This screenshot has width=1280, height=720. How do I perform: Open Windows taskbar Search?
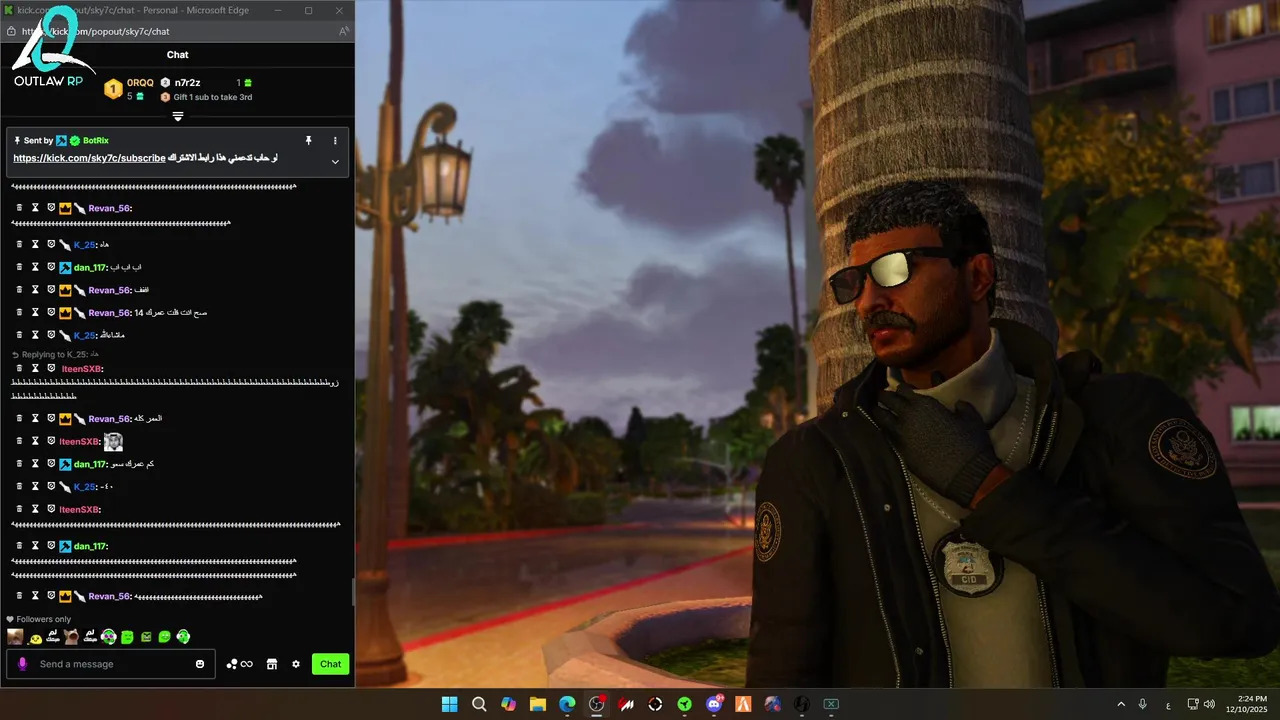479,704
